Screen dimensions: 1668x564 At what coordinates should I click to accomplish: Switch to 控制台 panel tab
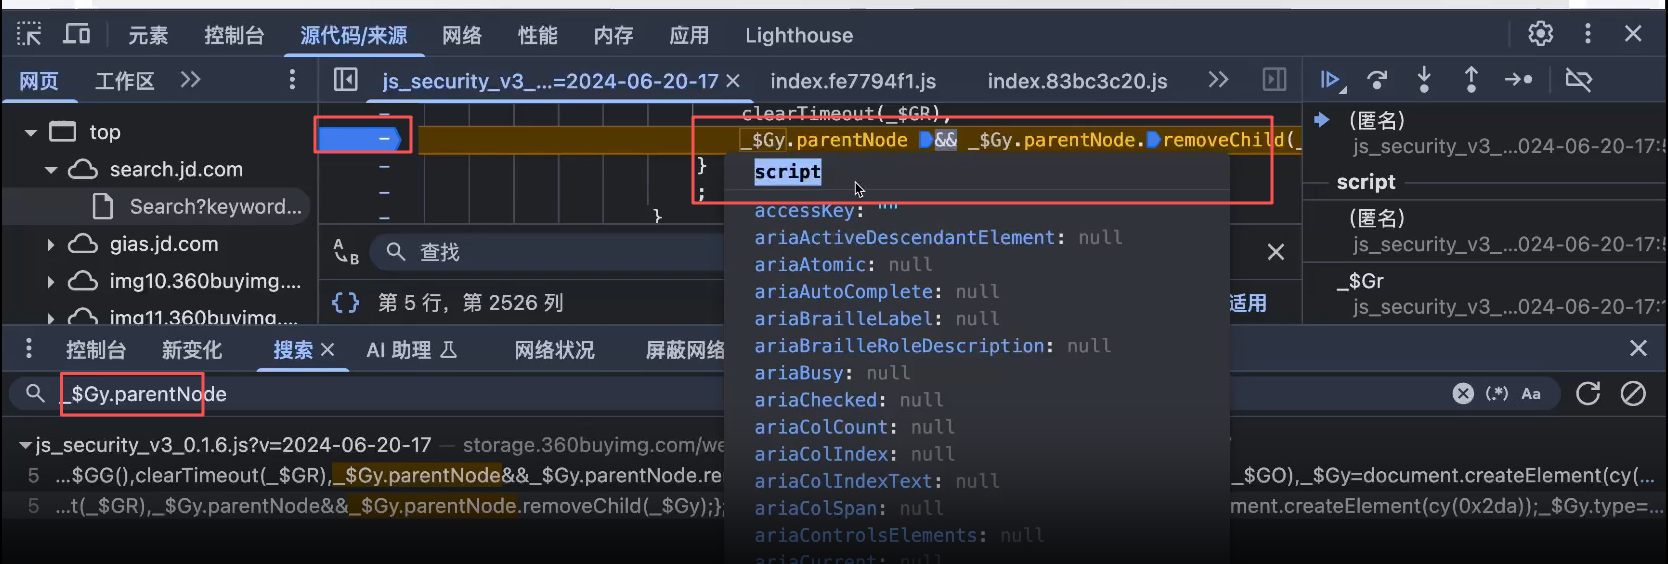pyautogui.click(x=234, y=36)
